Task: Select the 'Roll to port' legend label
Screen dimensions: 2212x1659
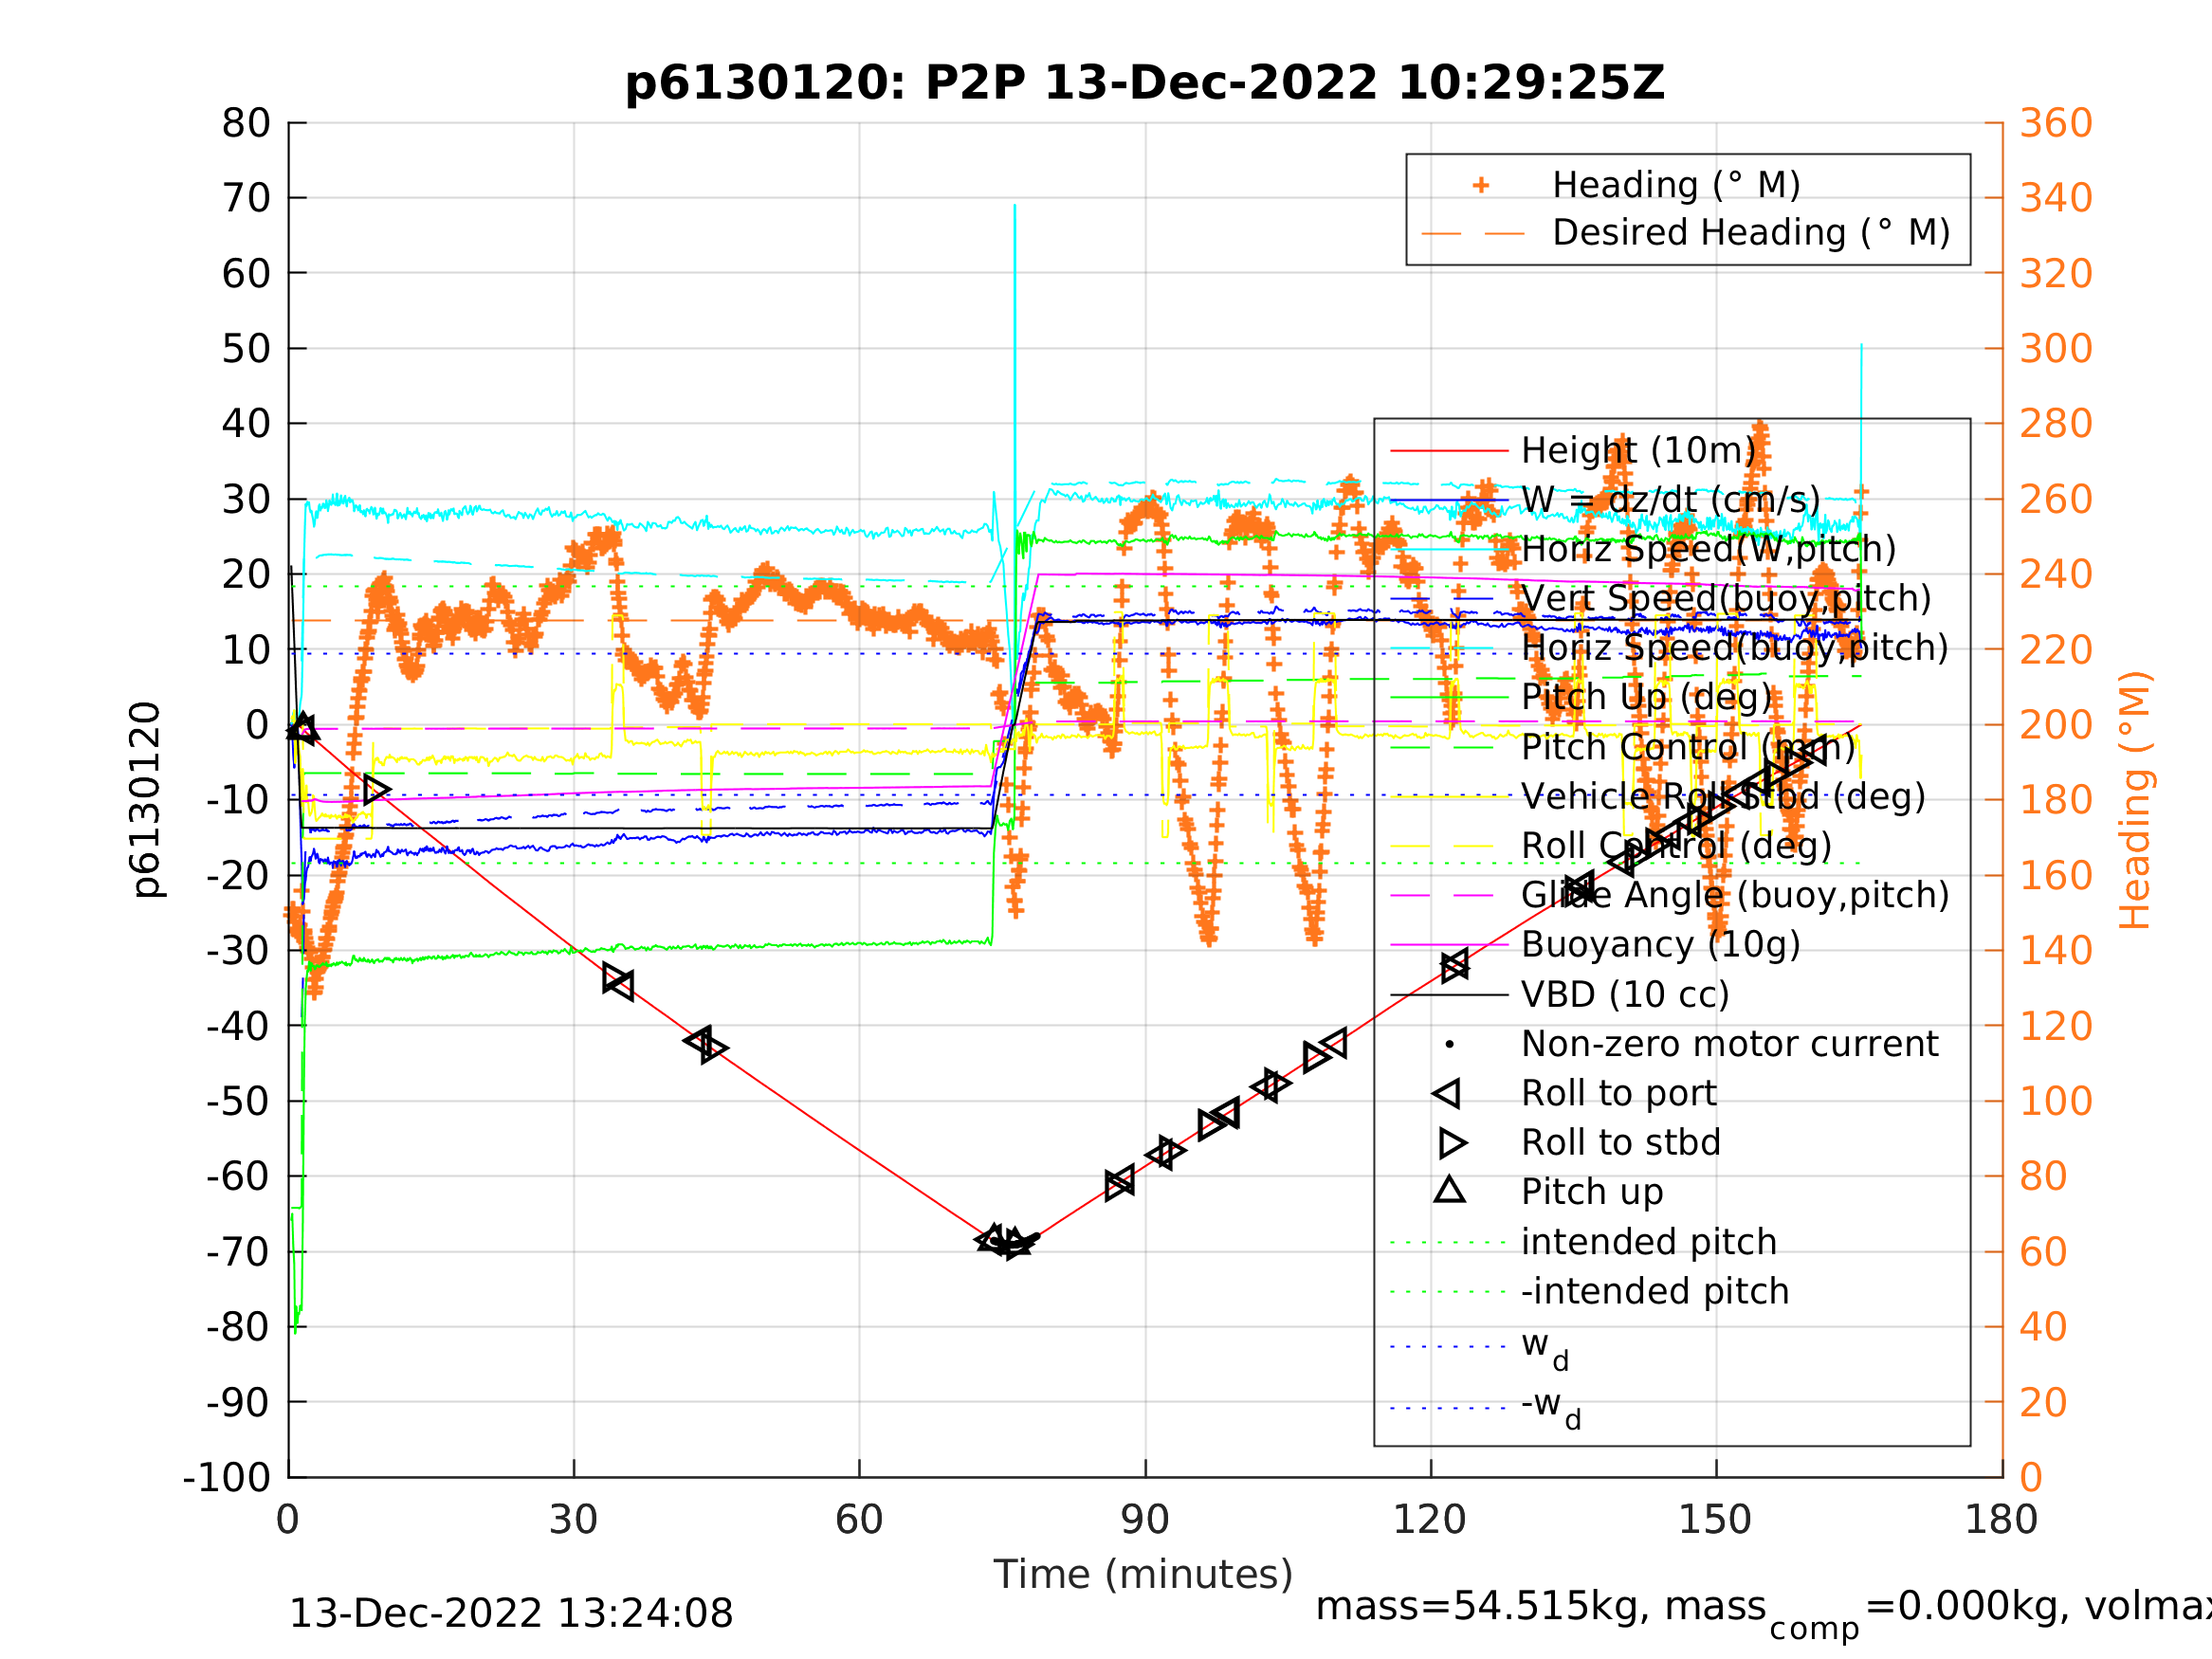Action: [x=1619, y=1094]
